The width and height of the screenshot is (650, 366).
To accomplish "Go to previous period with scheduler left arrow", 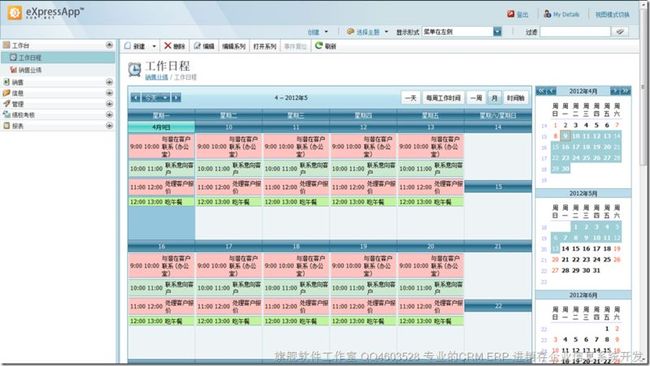I will tap(135, 97).
